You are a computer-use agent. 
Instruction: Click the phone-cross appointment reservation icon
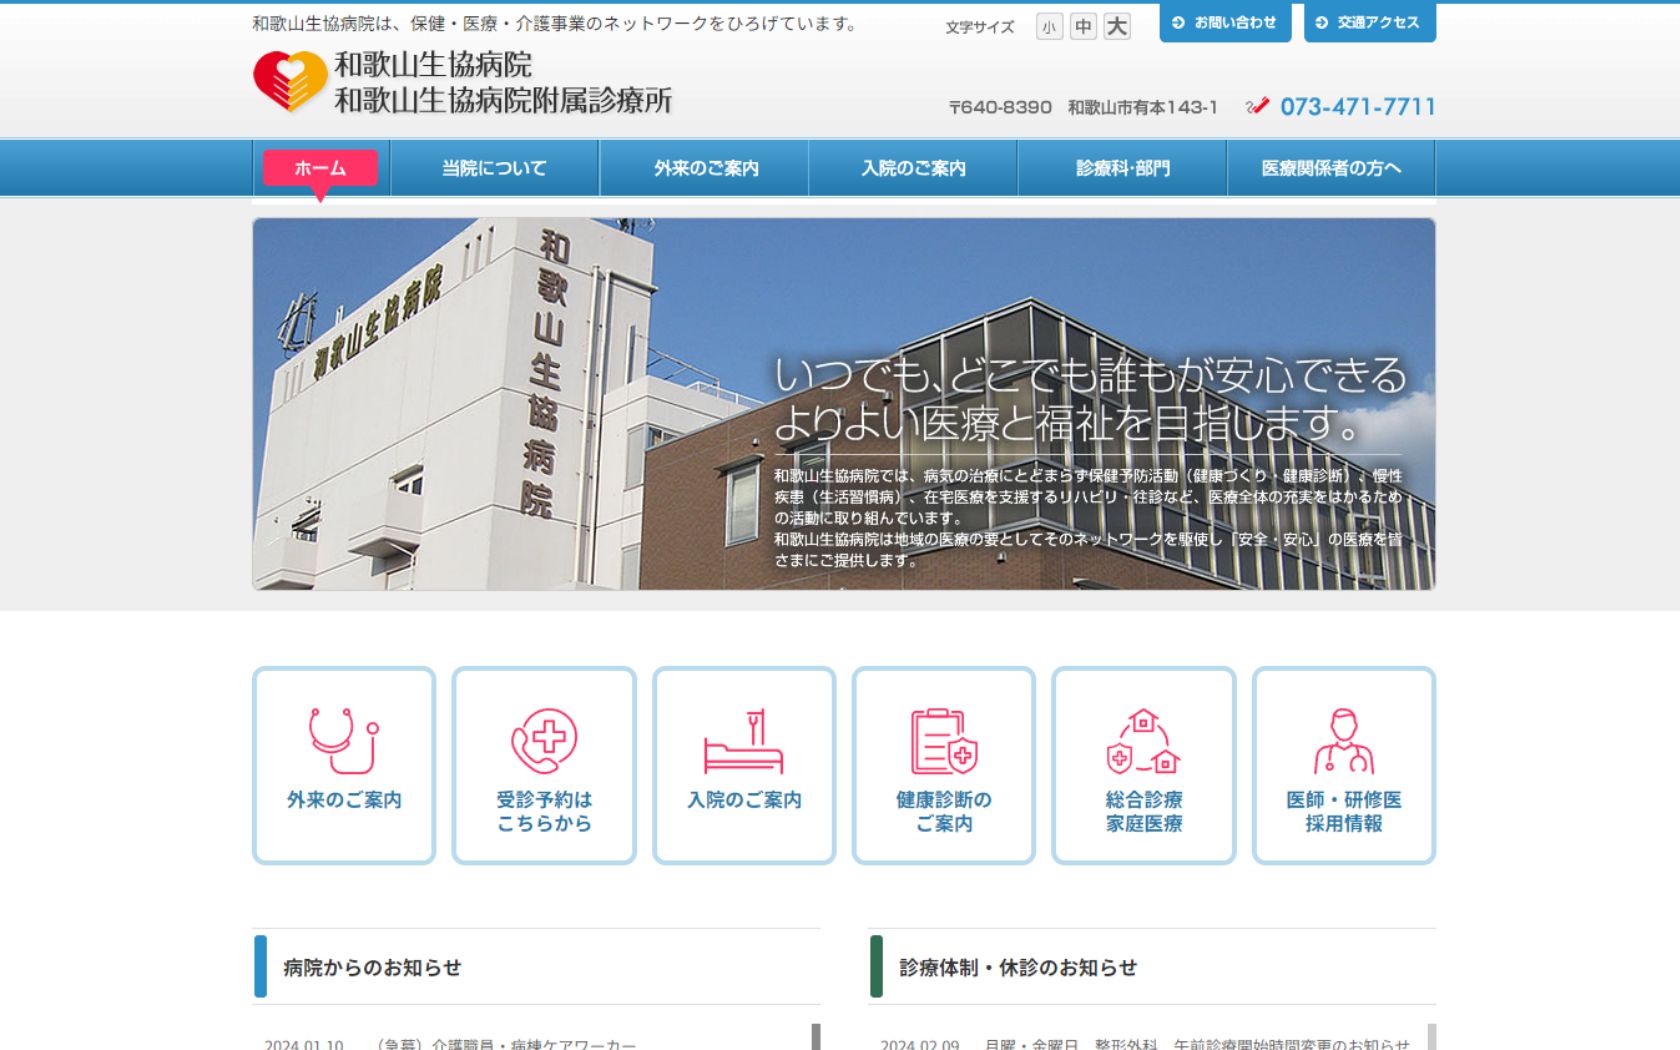point(544,740)
